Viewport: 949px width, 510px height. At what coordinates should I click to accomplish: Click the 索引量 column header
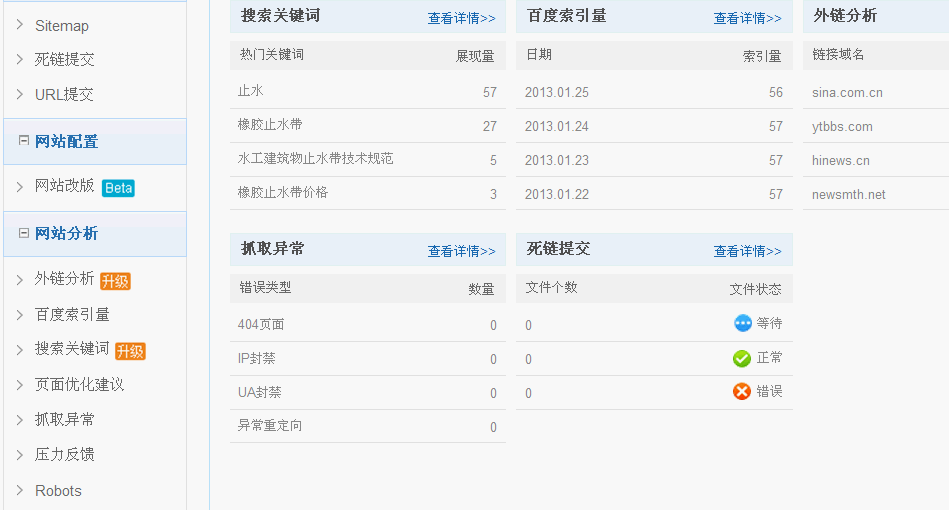click(x=762, y=56)
